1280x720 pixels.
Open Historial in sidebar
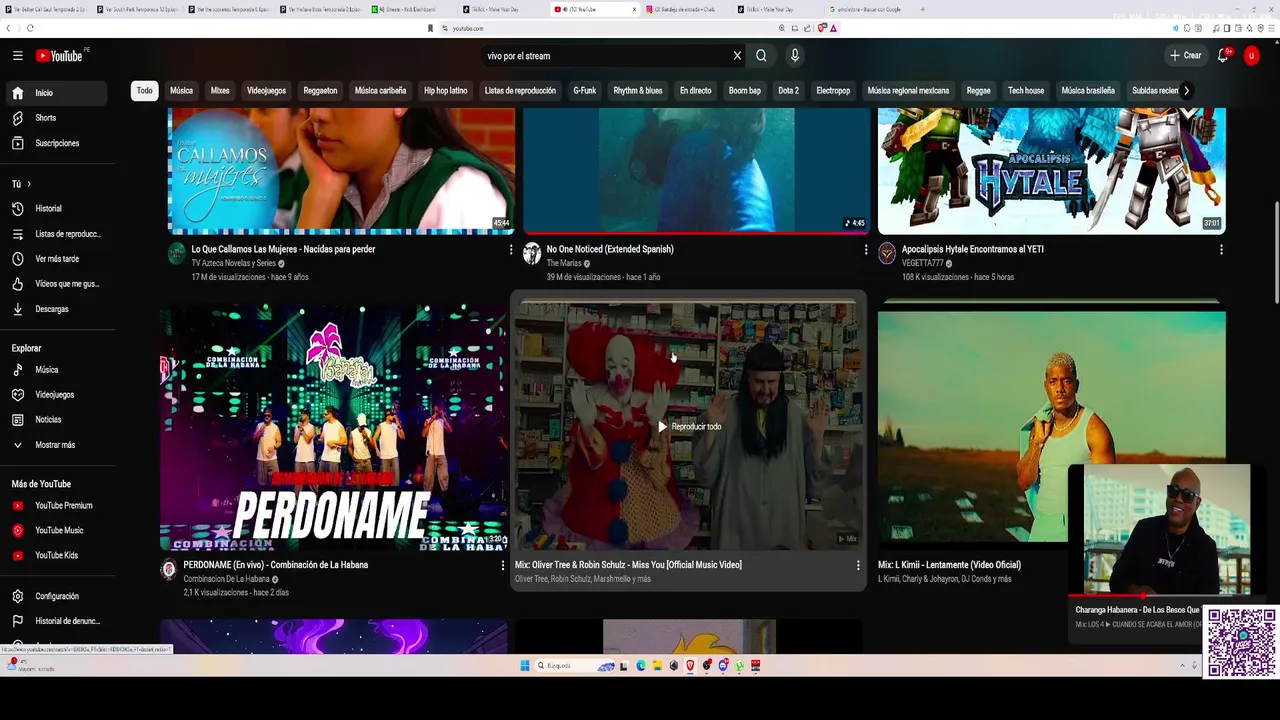point(58,209)
